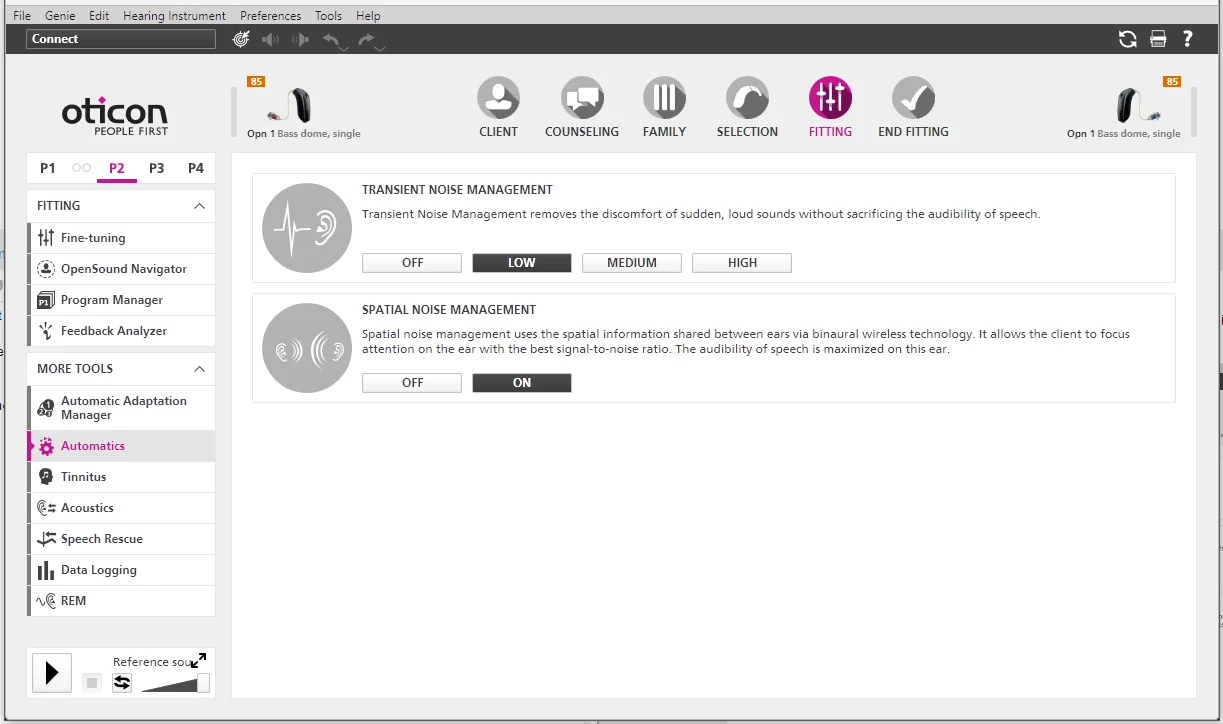The height and width of the screenshot is (724, 1223).
Task: Set Transient Noise Management to HIGH
Action: (x=742, y=263)
